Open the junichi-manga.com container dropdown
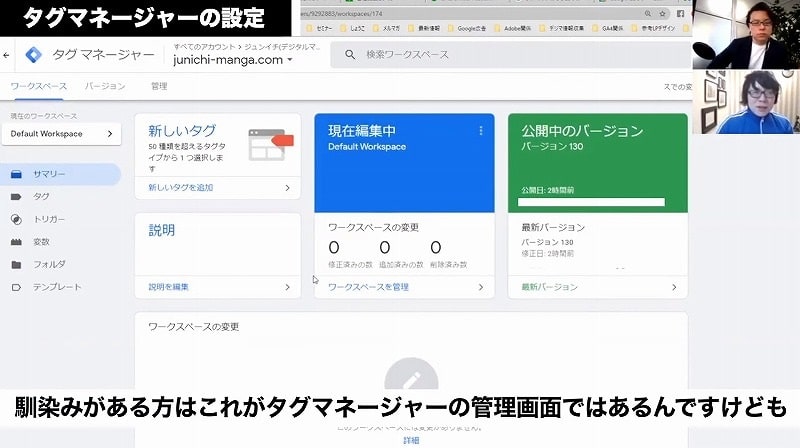The image size is (800, 448). [233, 60]
